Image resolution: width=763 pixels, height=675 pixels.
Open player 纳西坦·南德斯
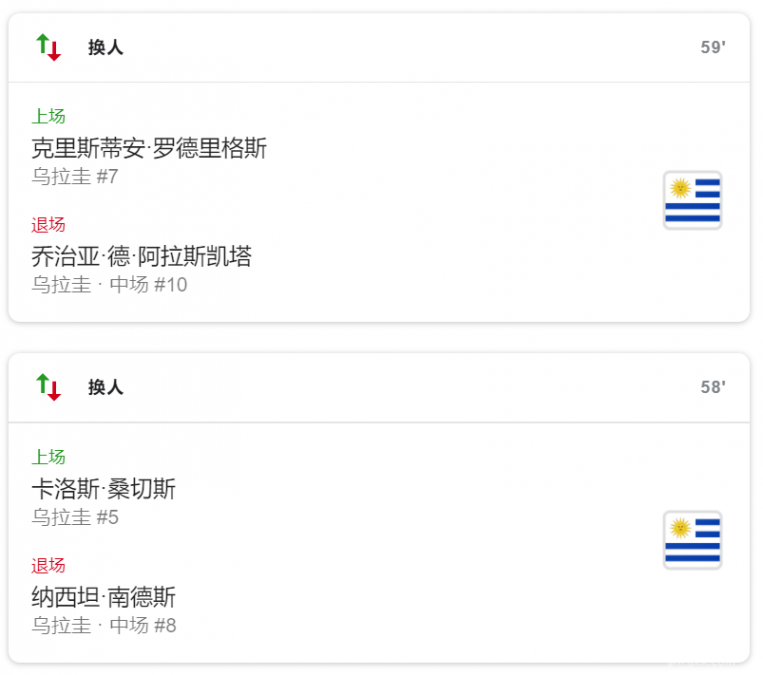click(x=103, y=597)
